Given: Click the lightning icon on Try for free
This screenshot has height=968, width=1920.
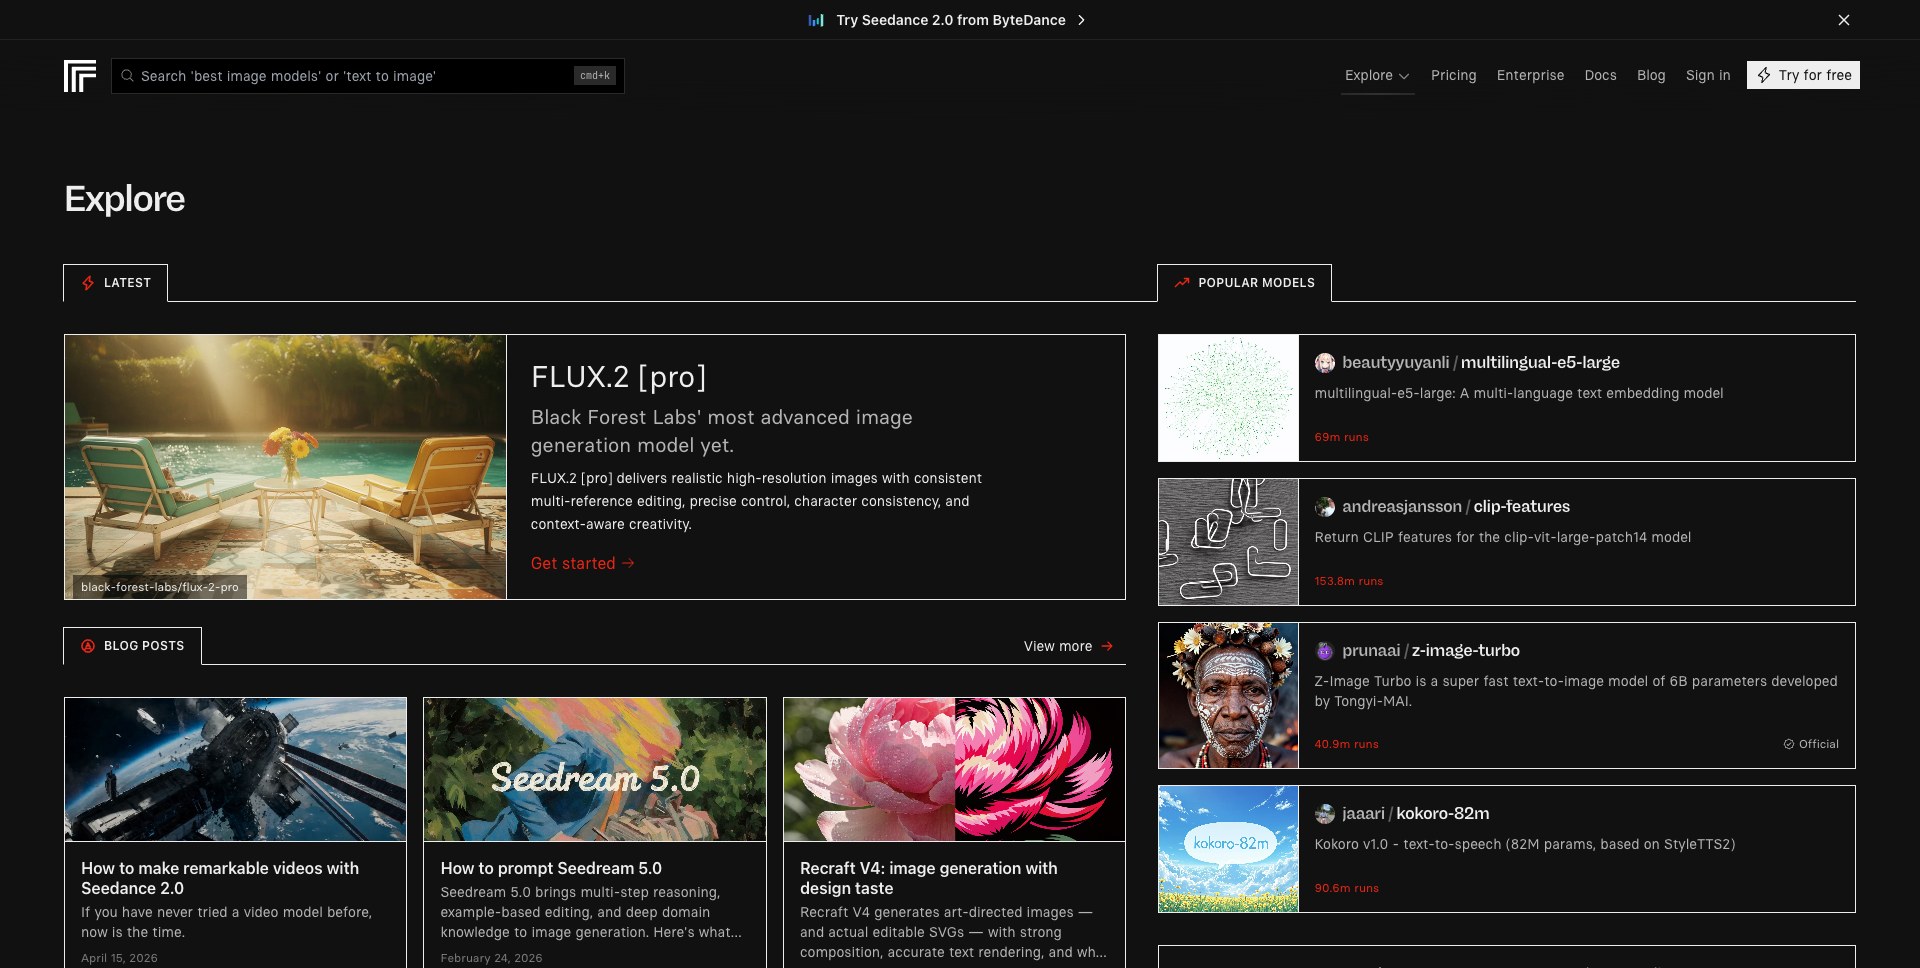Looking at the screenshot, I should 1764,75.
